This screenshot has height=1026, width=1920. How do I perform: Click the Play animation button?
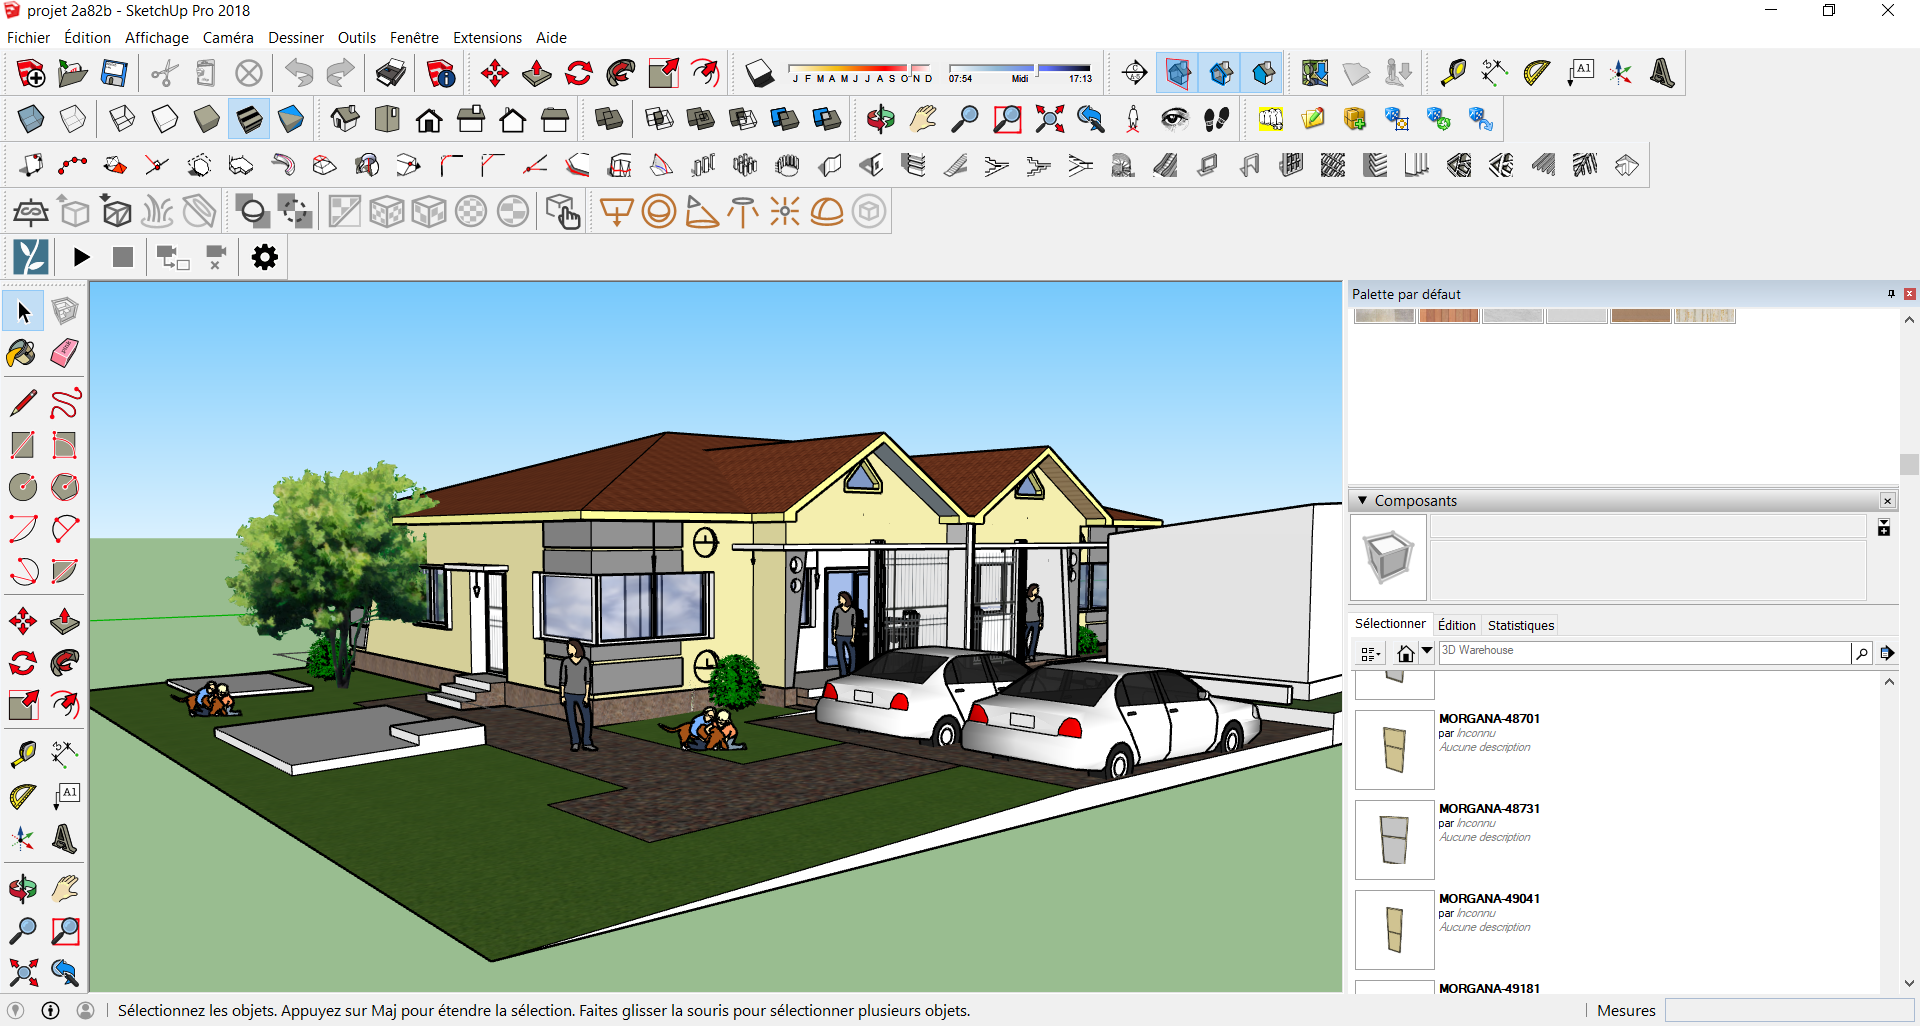[x=82, y=257]
